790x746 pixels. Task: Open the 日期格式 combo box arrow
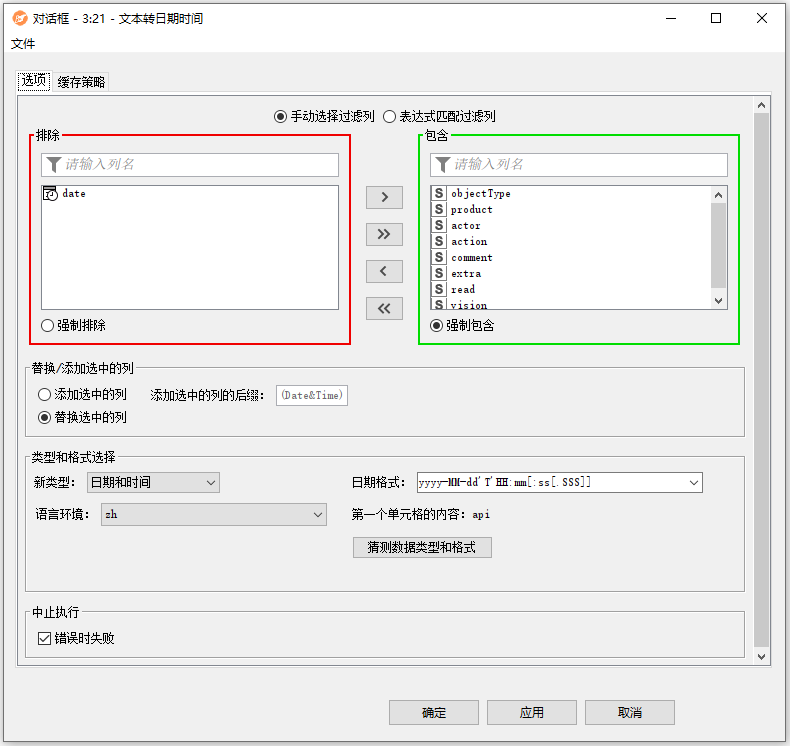(694, 483)
